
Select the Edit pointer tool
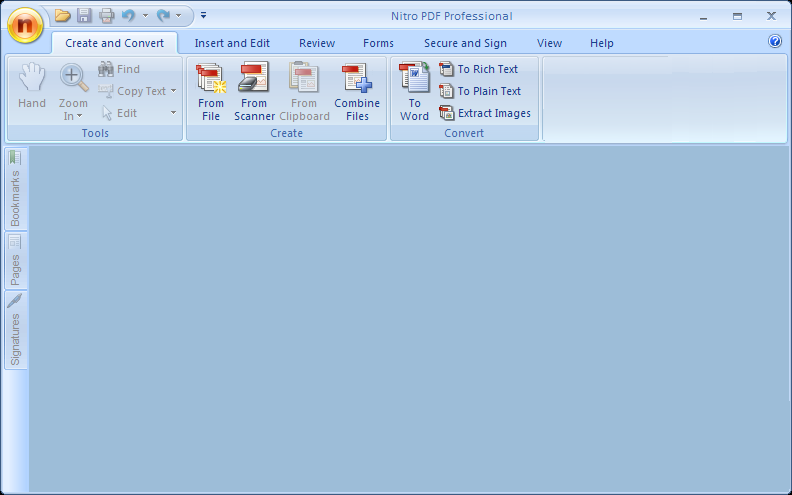tap(119, 113)
